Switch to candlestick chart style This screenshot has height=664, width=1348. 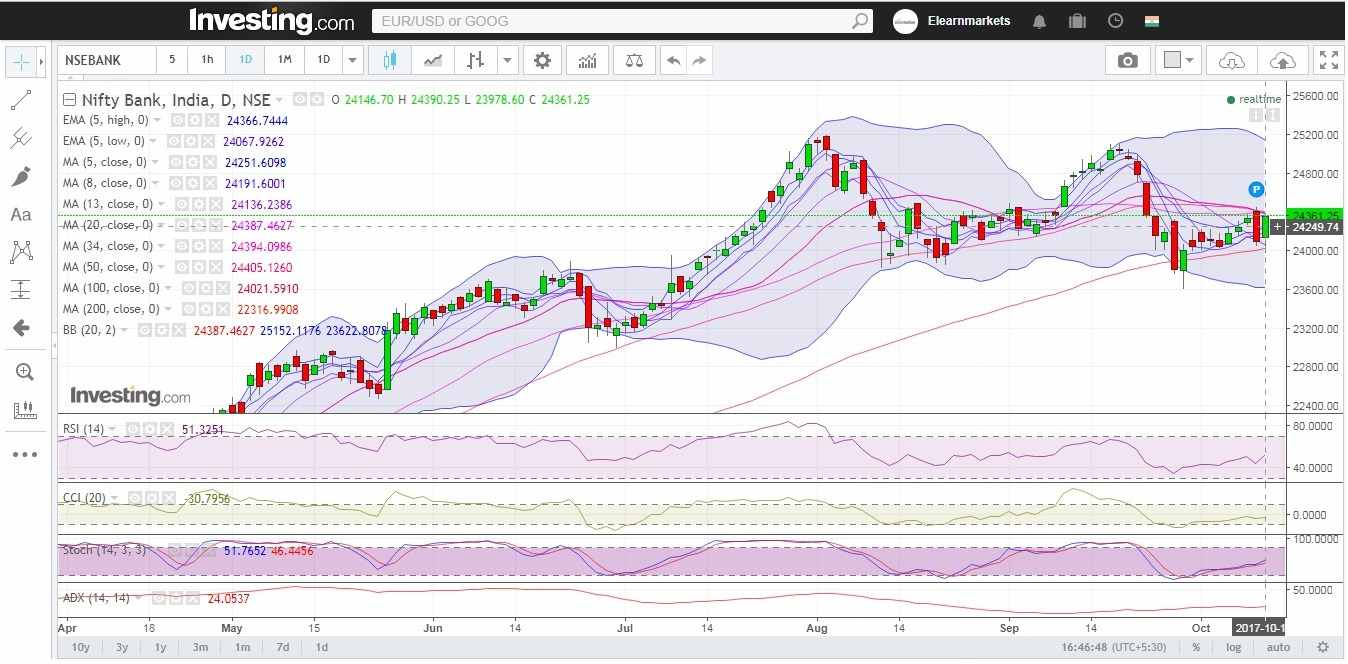point(389,61)
